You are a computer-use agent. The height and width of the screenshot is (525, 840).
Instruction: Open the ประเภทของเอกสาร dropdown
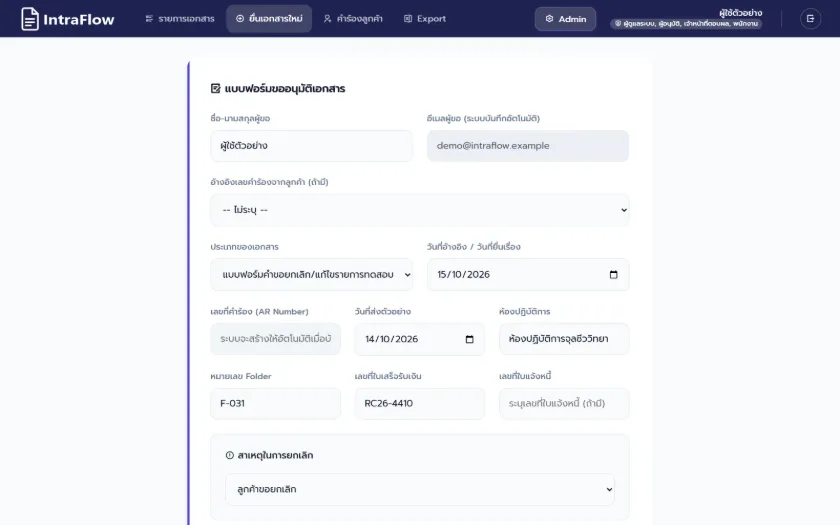tap(311, 274)
